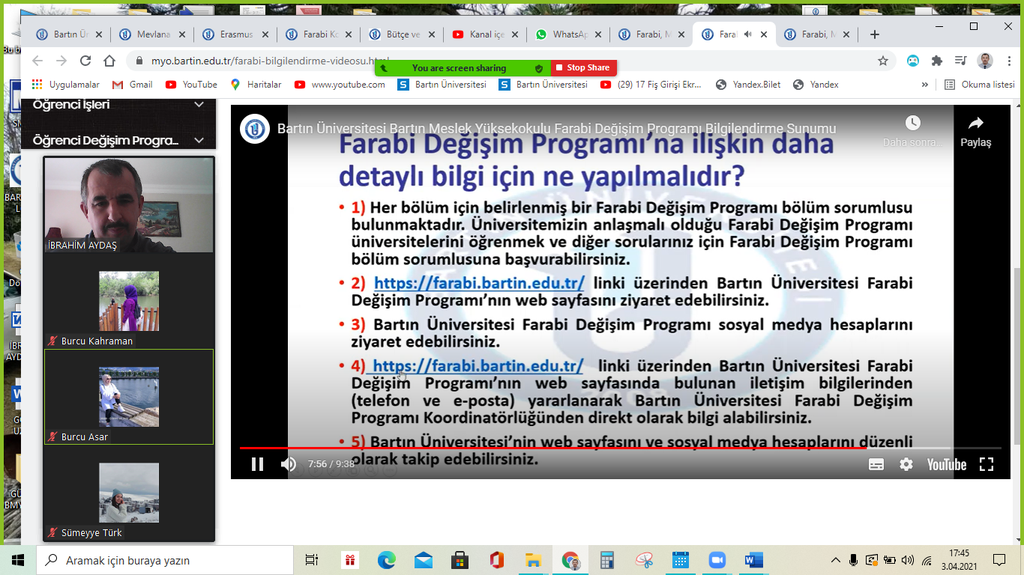This screenshot has height=575, width=1024.
Task: Open the Chrome extensions puzzle icon
Action: tap(937, 61)
